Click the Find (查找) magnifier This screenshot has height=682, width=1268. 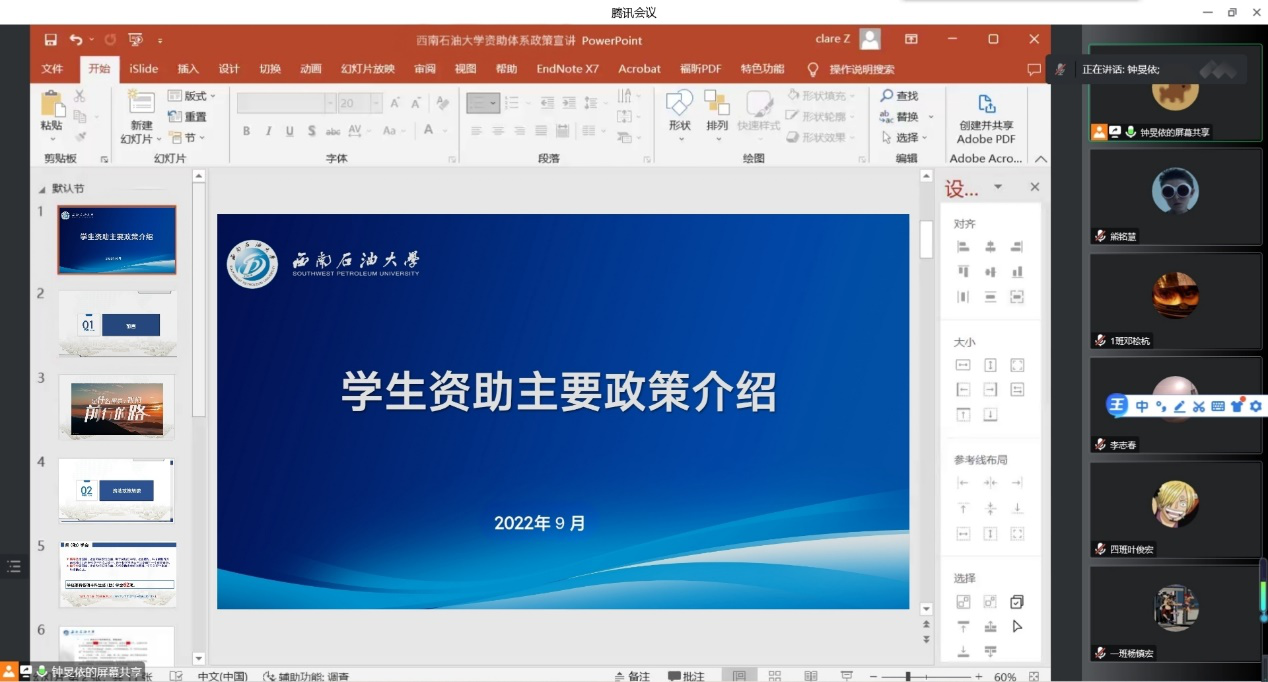click(x=887, y=96)
